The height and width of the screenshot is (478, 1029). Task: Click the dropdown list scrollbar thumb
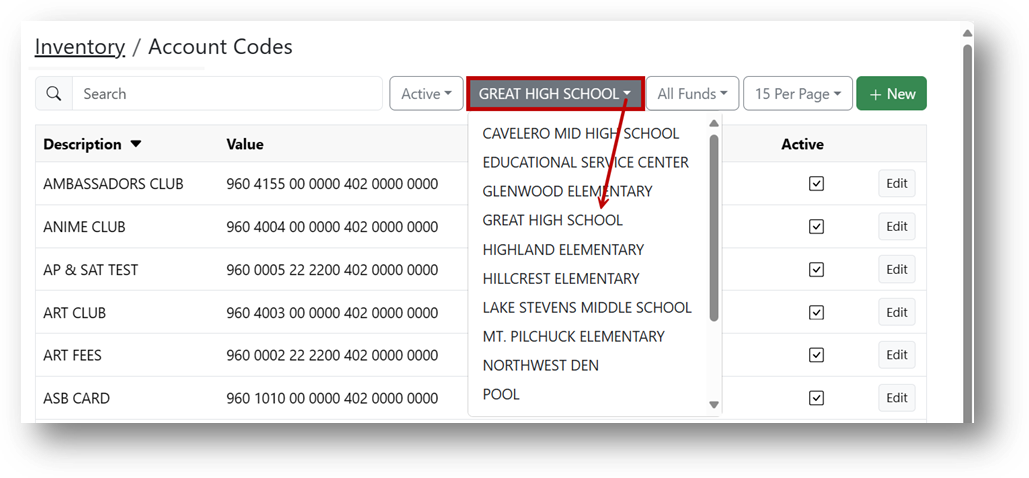pyautogui.click(x=714, y=228)
